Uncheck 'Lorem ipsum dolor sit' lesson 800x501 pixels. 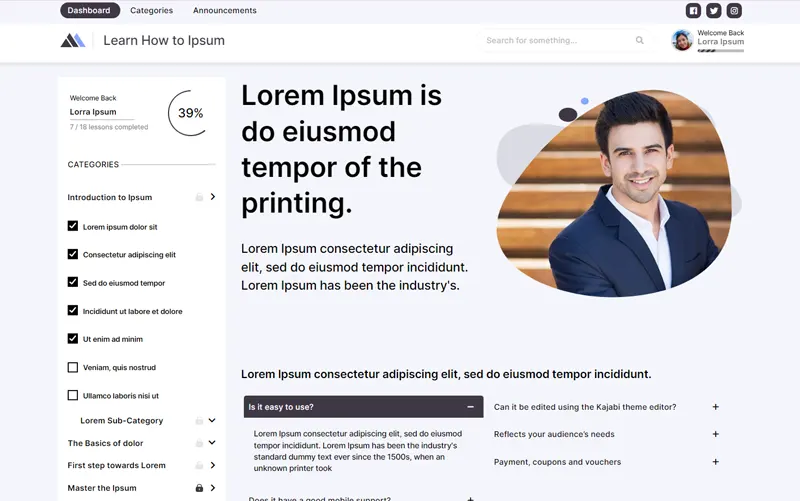point(73,226)
